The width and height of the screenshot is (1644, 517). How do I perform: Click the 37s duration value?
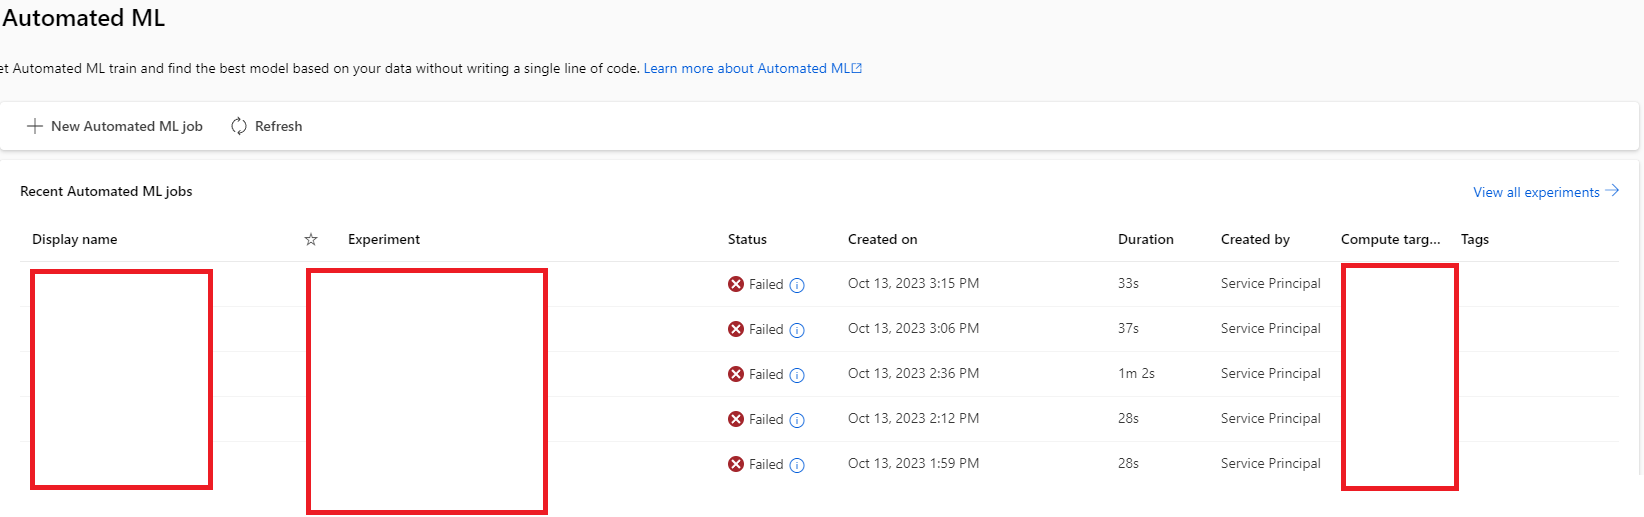point(1128,328)
